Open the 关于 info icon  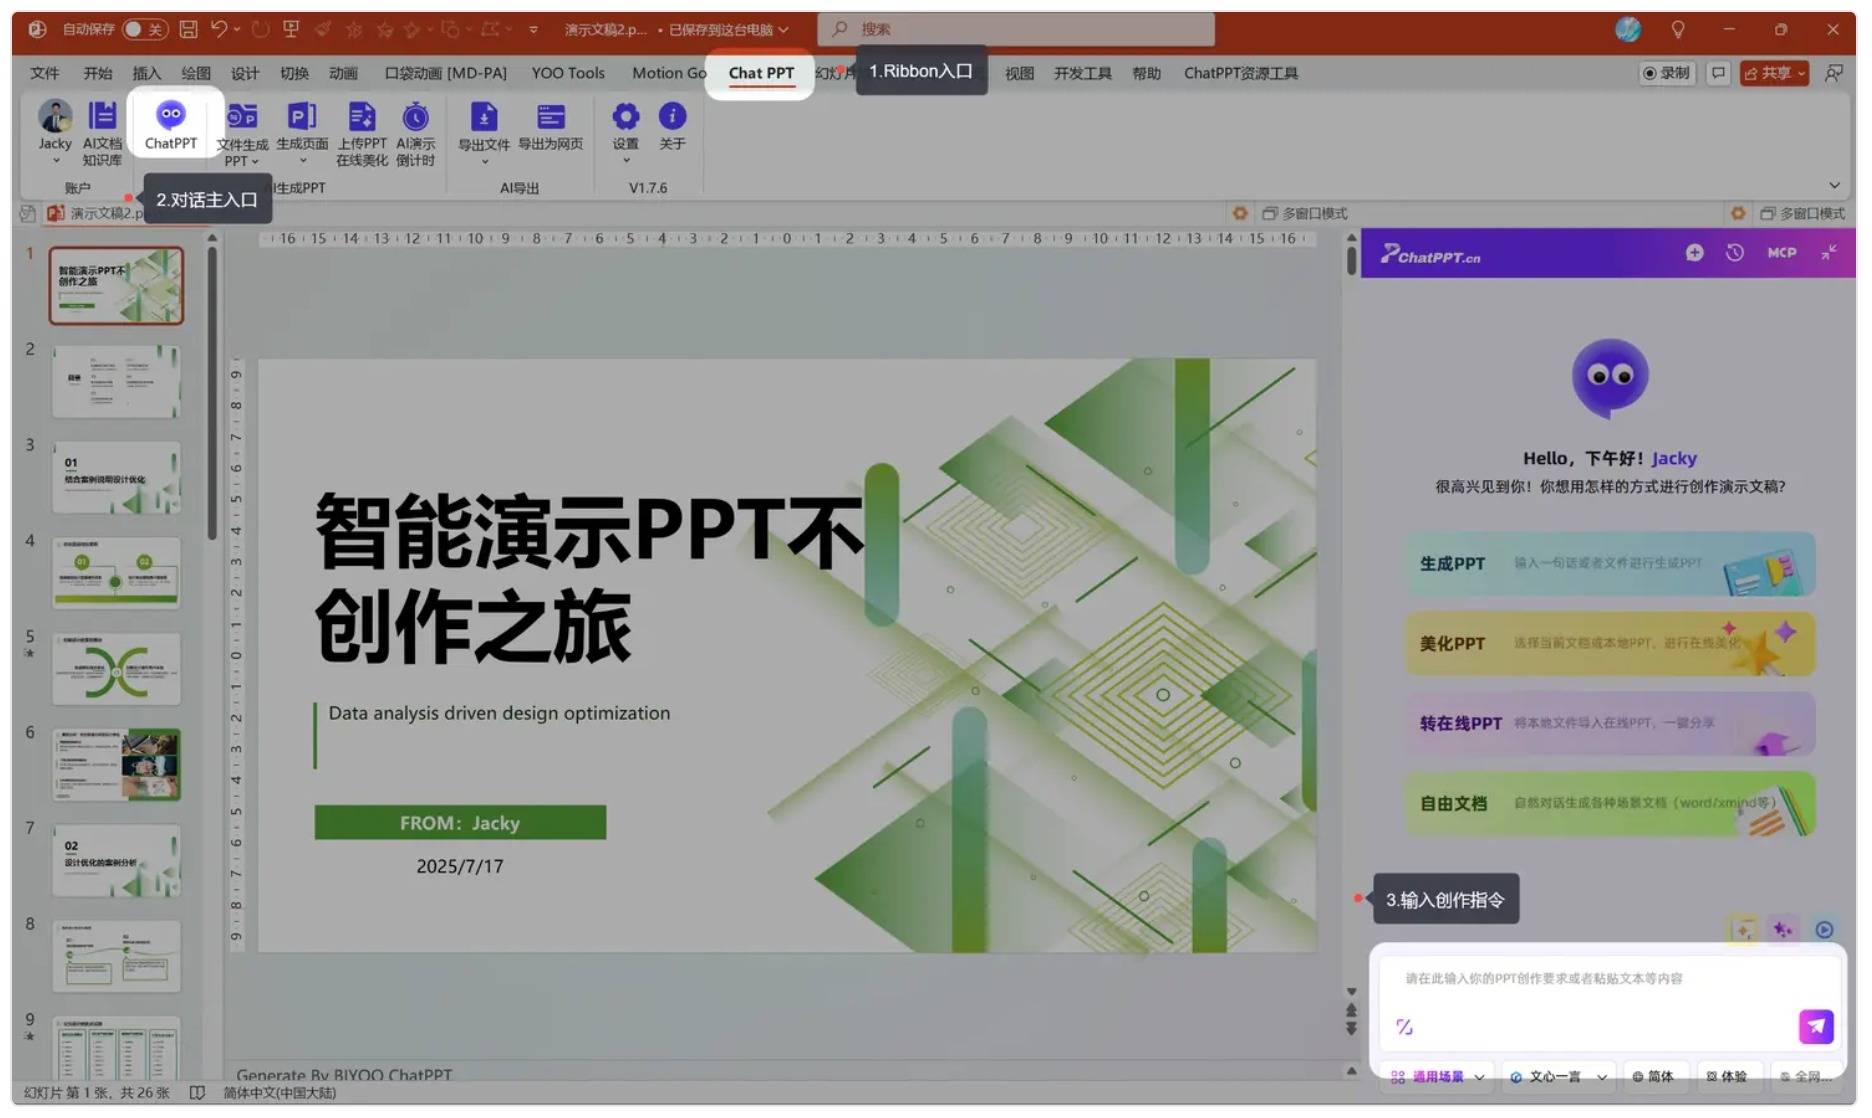click(x=672, y=126)
